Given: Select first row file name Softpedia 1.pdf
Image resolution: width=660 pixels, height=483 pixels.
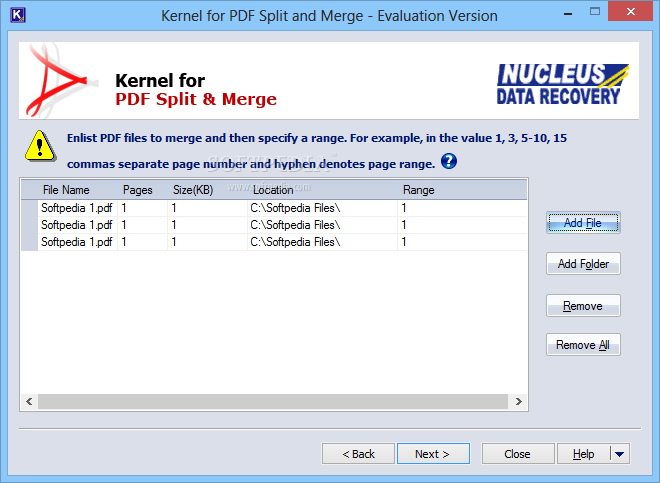Looking at the screenshot, I should pyautogui.click(x=77, y=208).
